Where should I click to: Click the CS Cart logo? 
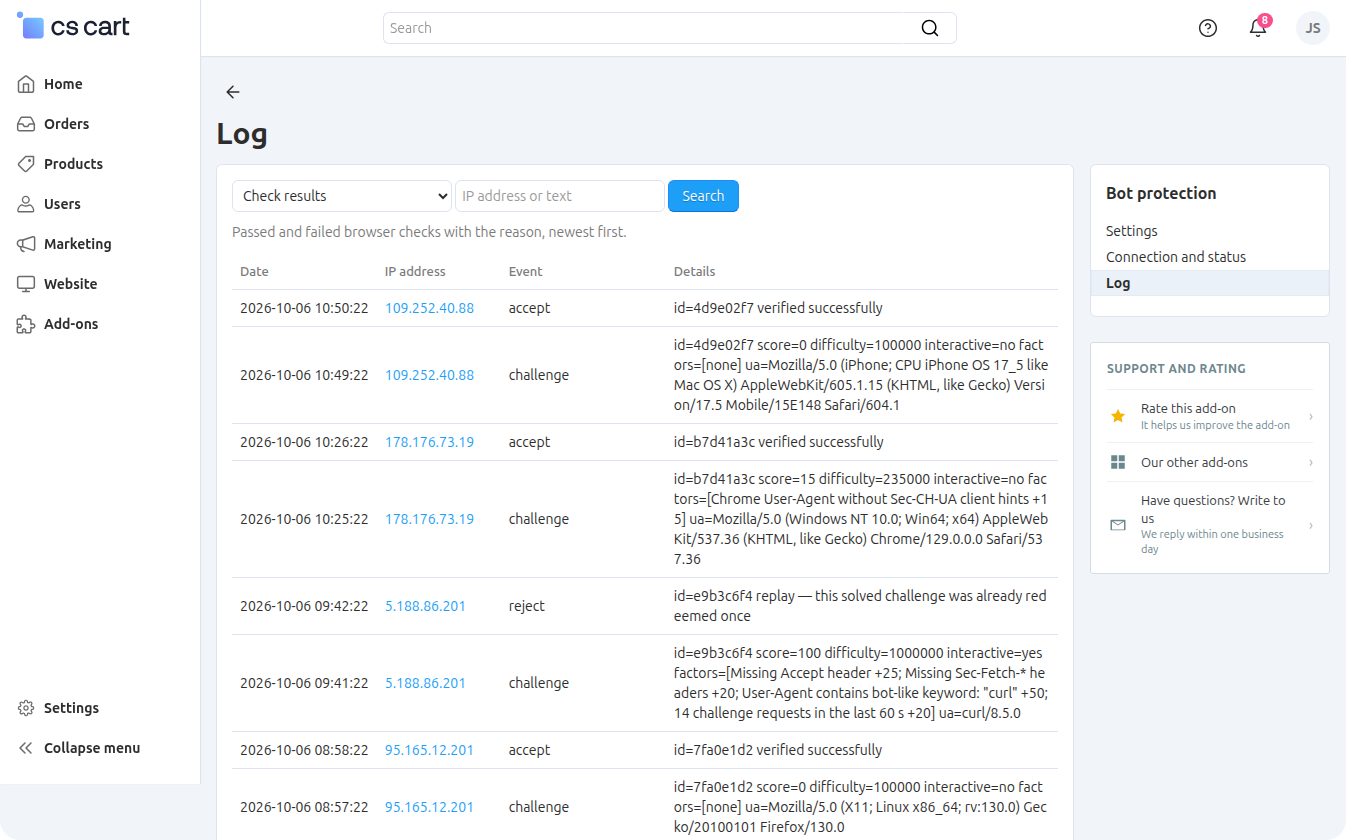tap(74, 27)
